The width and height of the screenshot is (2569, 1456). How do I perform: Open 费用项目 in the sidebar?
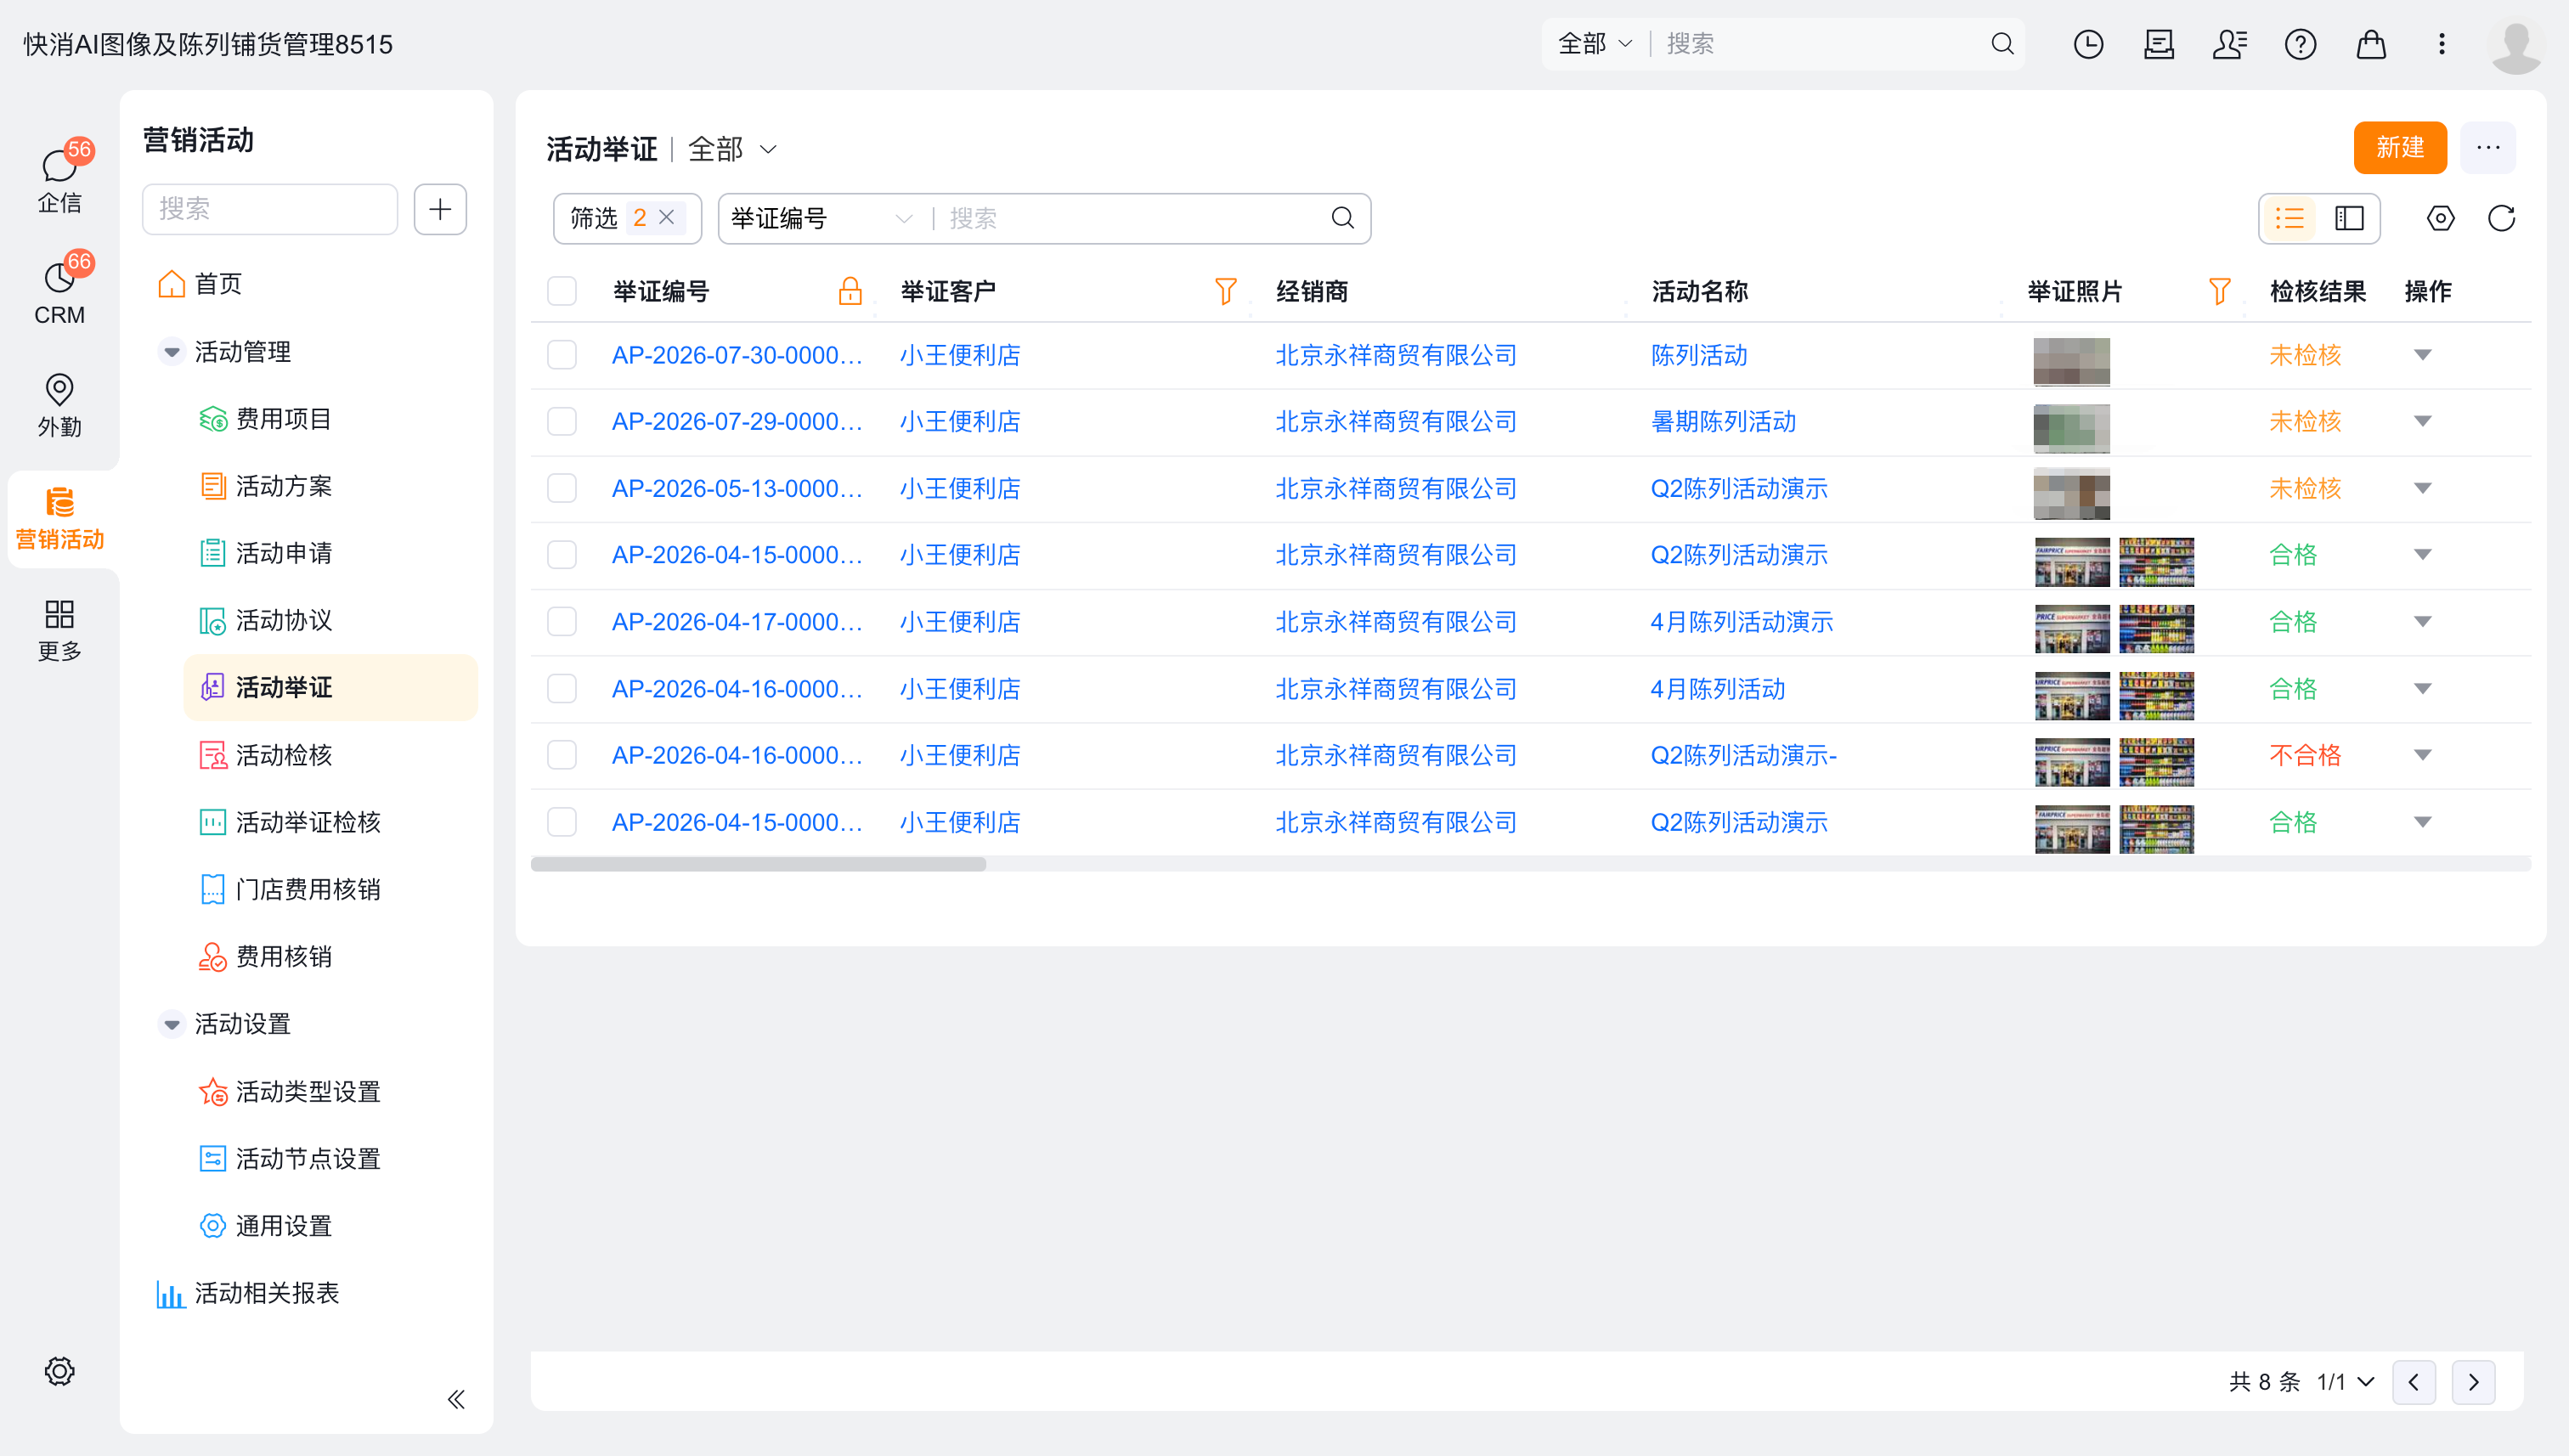coord(283,419)
